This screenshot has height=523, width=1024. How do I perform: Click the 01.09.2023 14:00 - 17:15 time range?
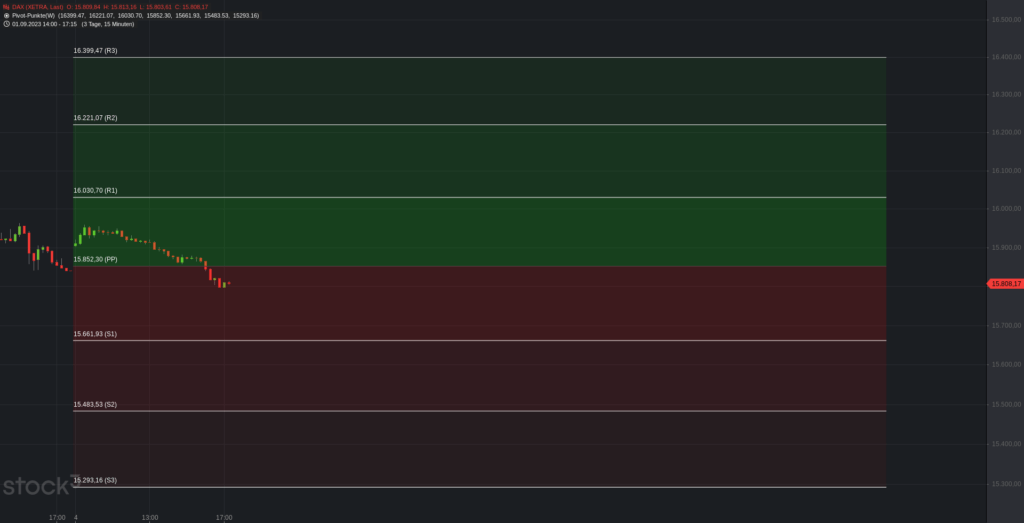44,23
